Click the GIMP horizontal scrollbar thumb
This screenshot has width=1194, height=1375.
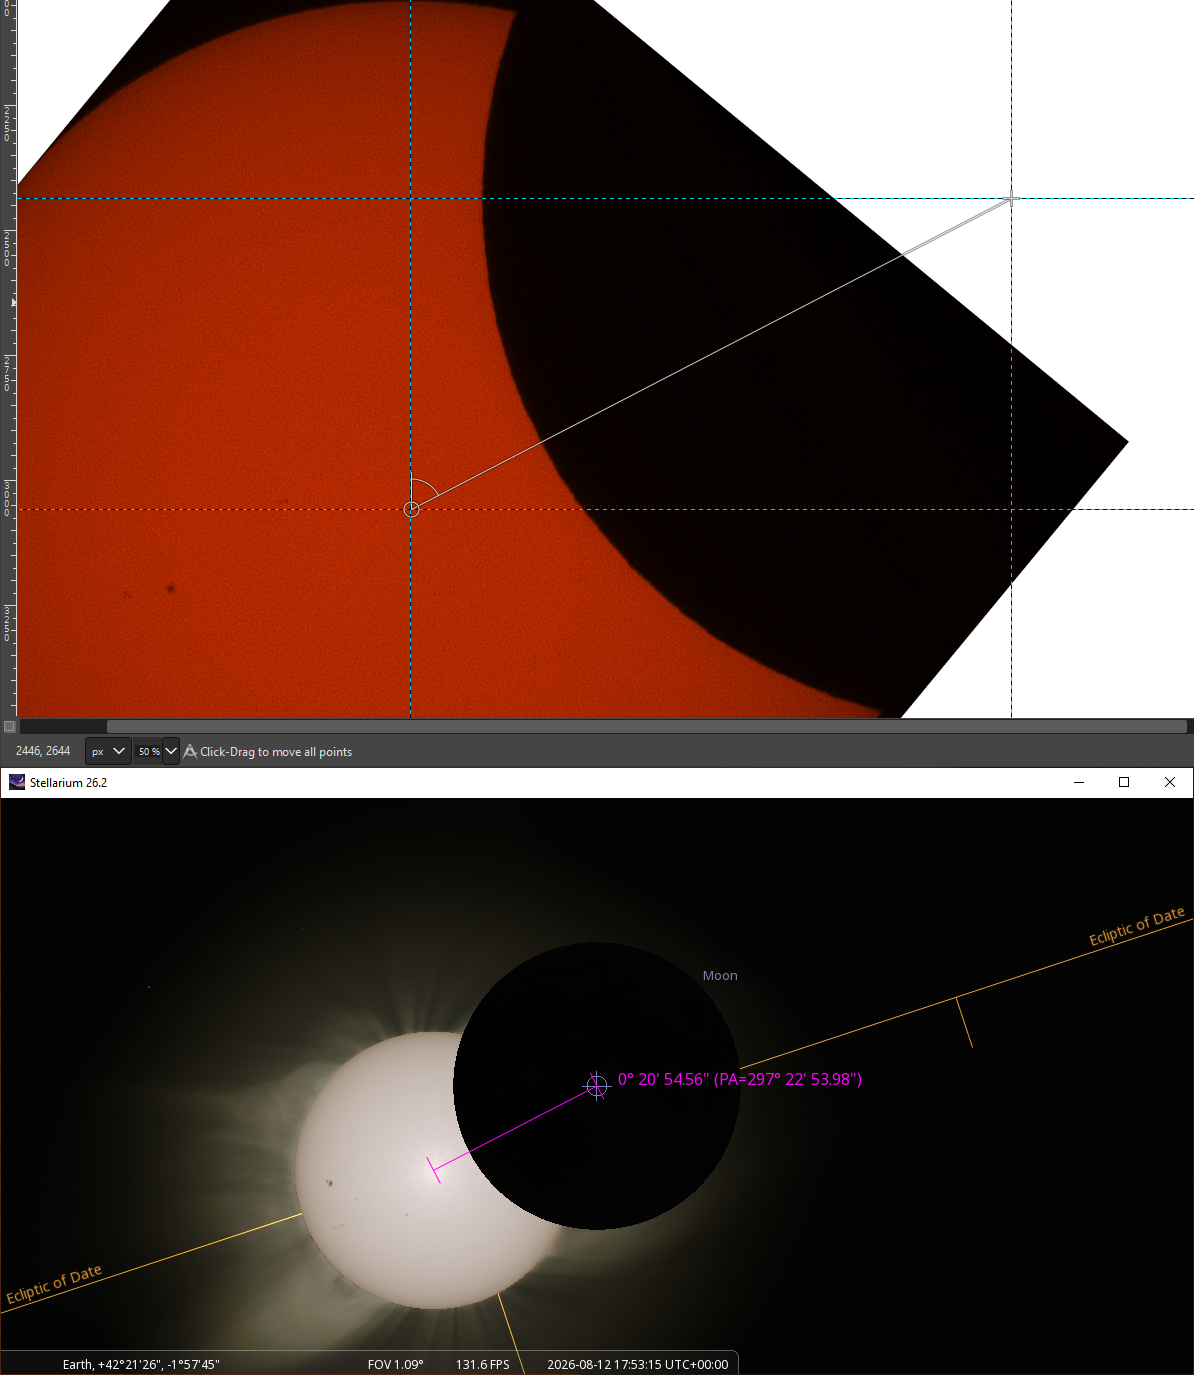646,727
